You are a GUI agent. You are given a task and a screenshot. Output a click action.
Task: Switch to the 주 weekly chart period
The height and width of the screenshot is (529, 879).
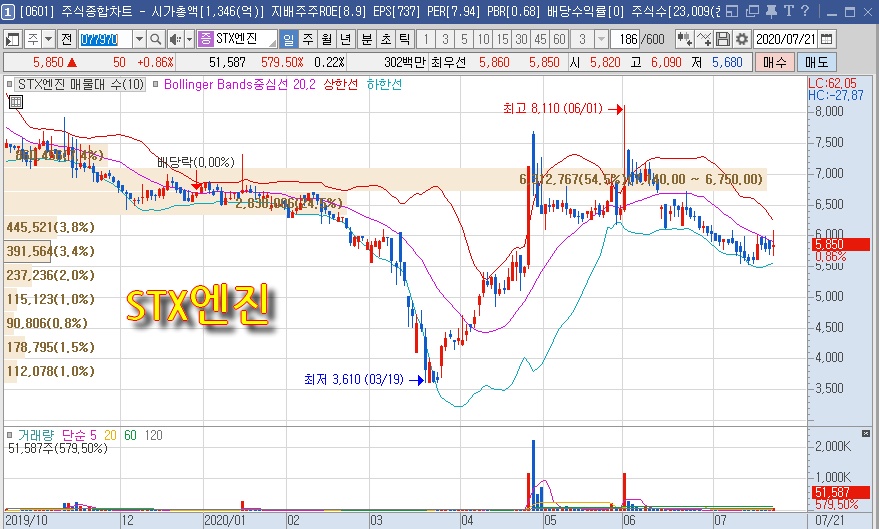click(x=308, y=39)
